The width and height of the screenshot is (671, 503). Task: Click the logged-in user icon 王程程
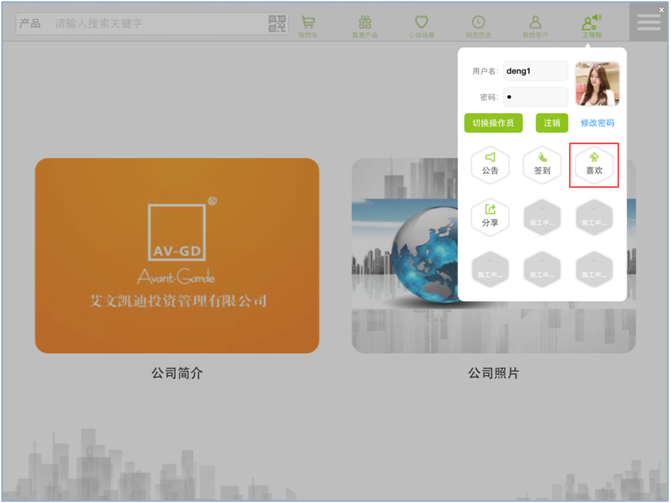pyautogui.click(x=592, y=26)
